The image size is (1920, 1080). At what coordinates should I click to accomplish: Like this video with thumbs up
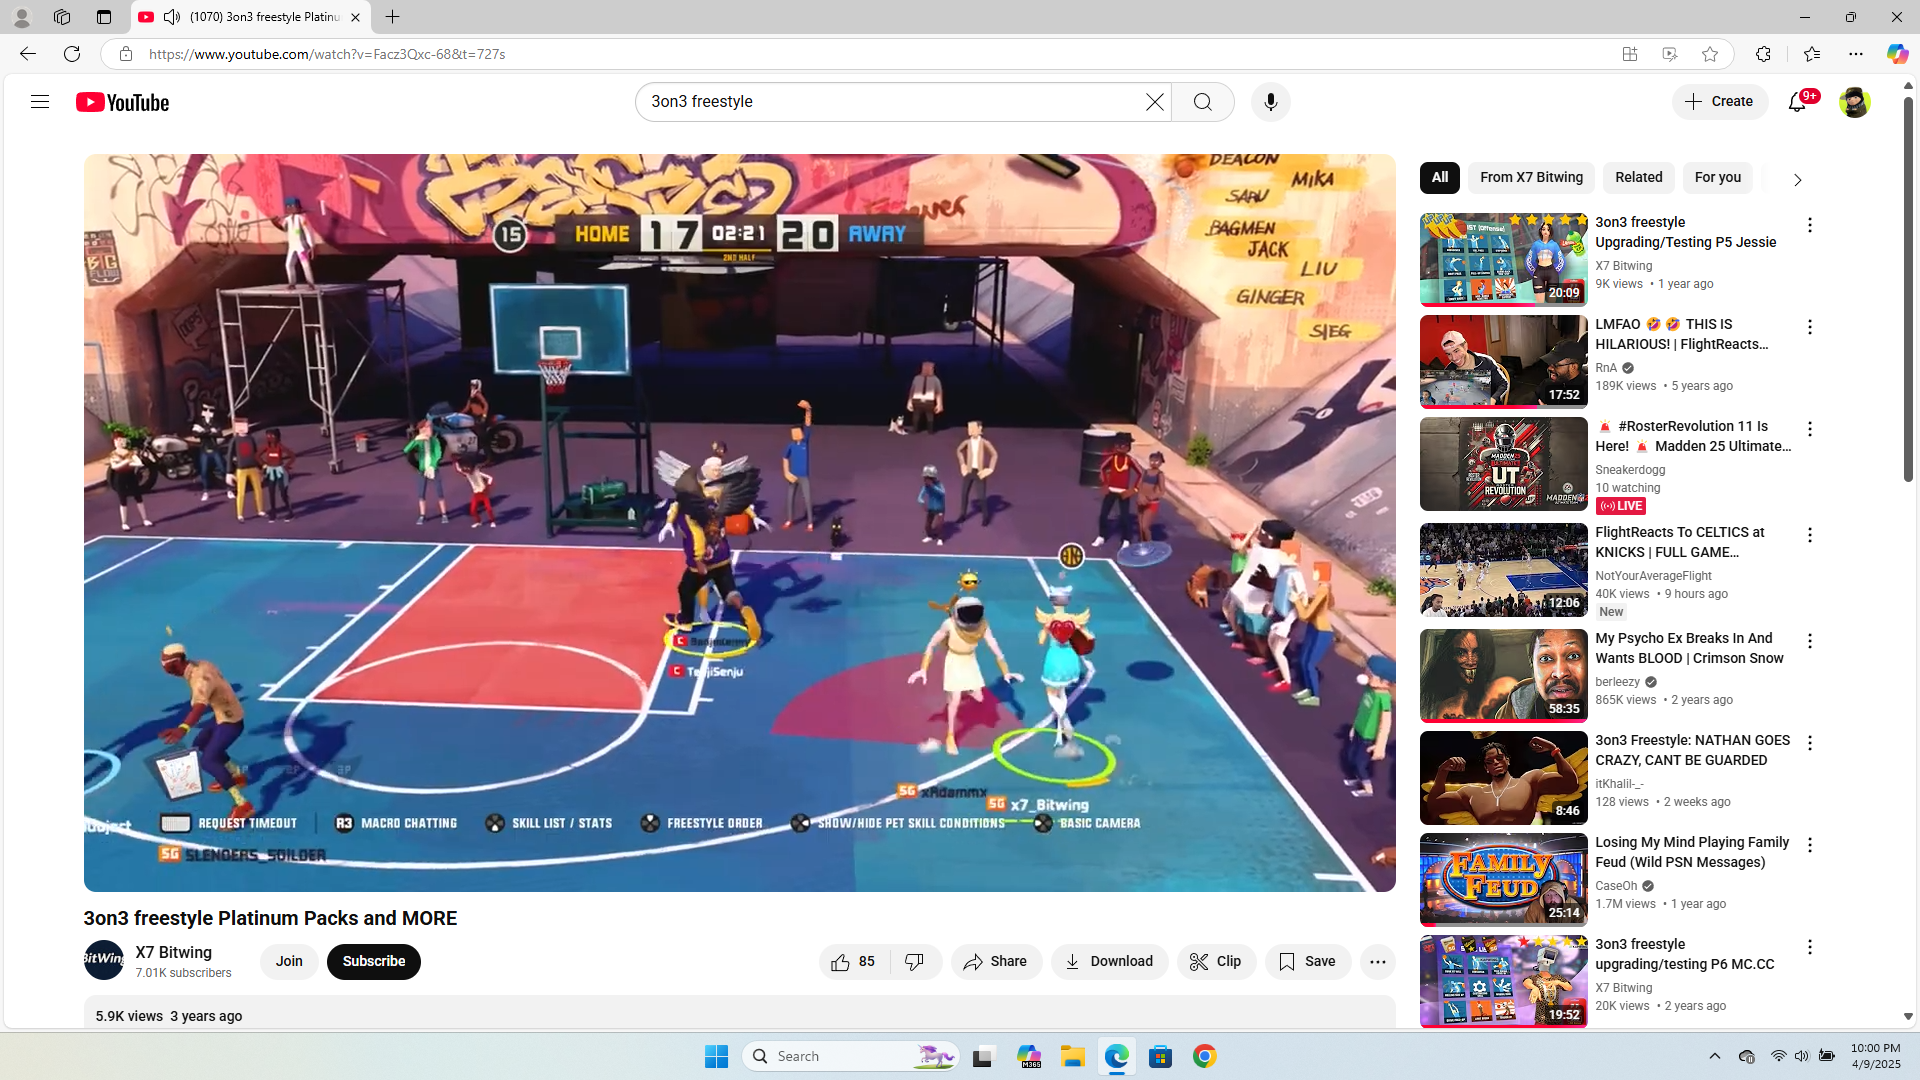[x=854, y=962]
